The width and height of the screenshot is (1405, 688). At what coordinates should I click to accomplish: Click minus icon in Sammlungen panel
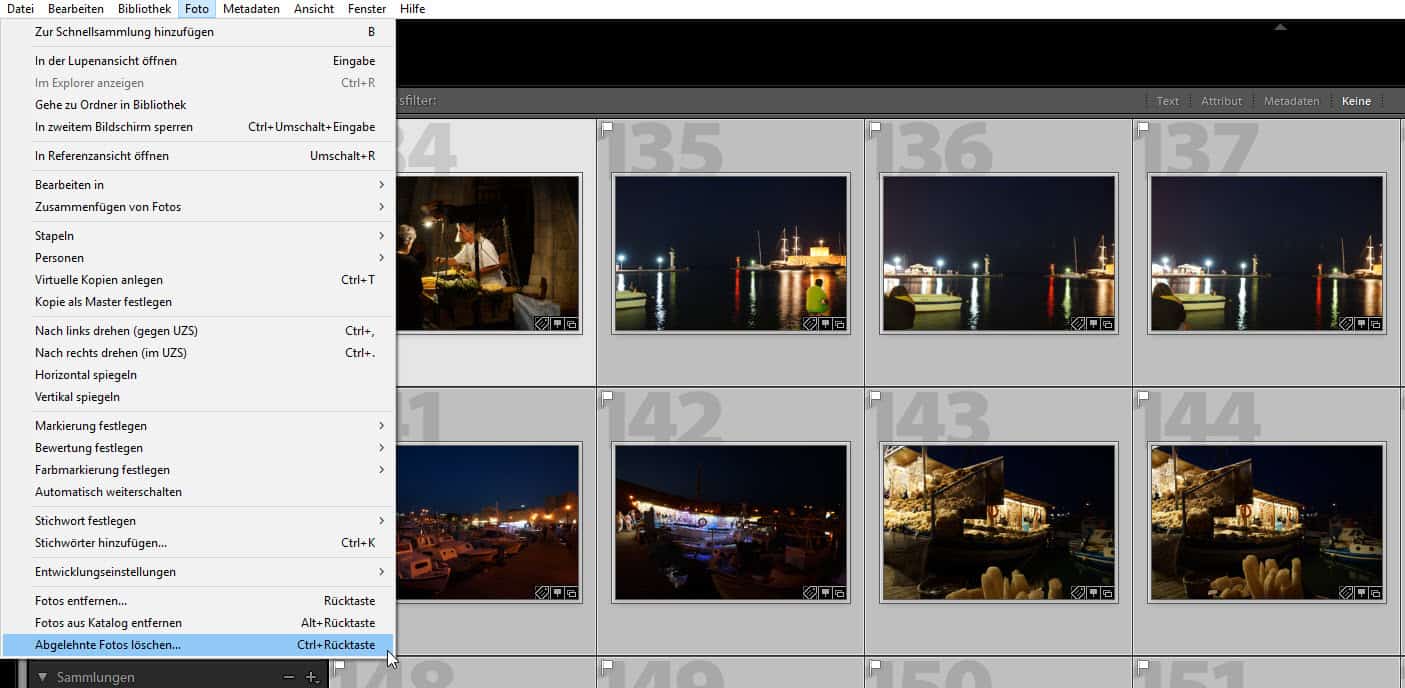point(289,677)
